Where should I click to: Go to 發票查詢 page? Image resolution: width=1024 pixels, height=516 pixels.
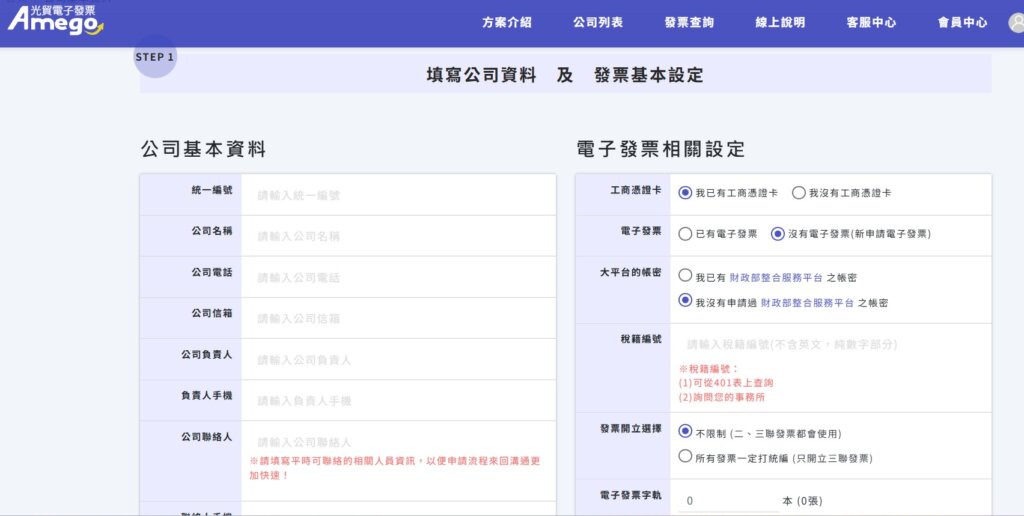[x=689, y=23]
